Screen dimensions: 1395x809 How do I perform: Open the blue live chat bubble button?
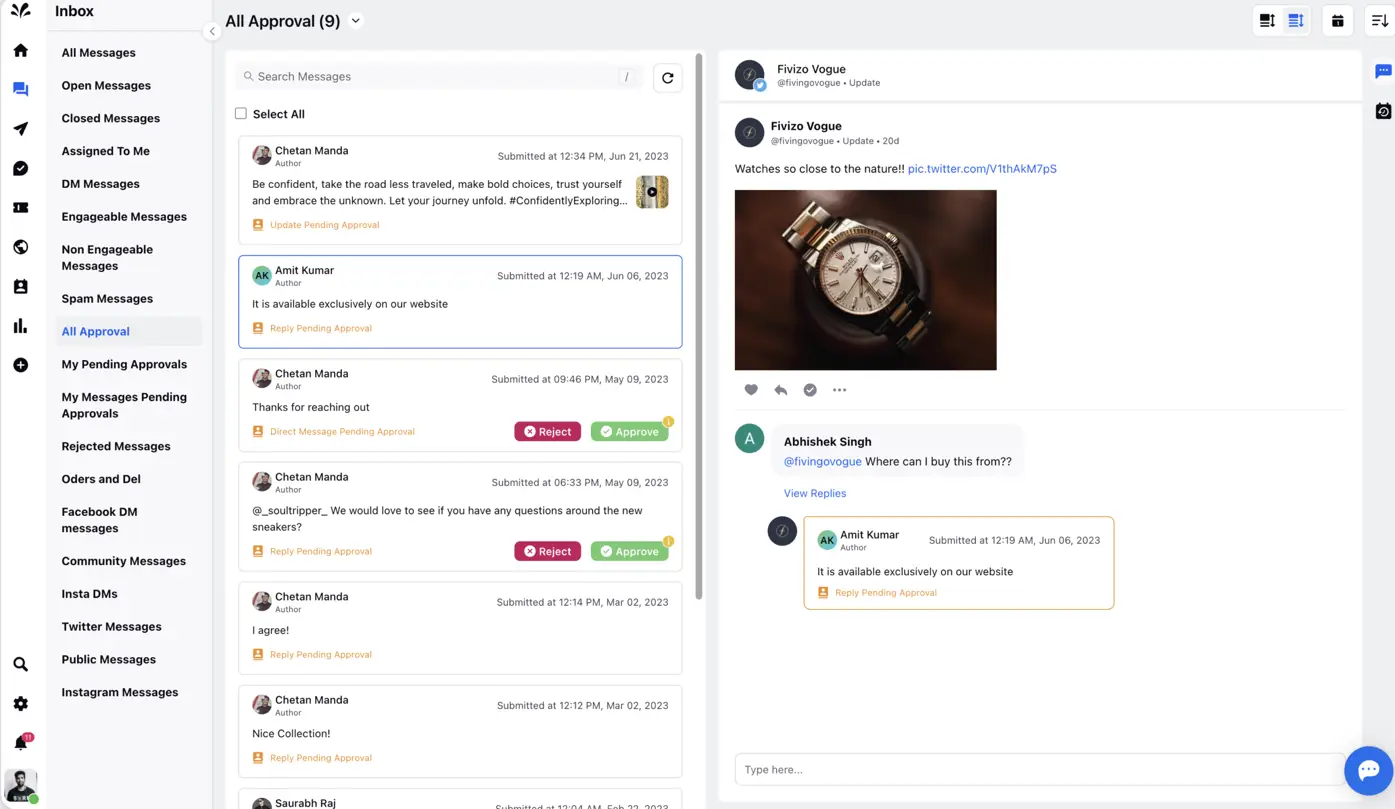(1368, 770)
